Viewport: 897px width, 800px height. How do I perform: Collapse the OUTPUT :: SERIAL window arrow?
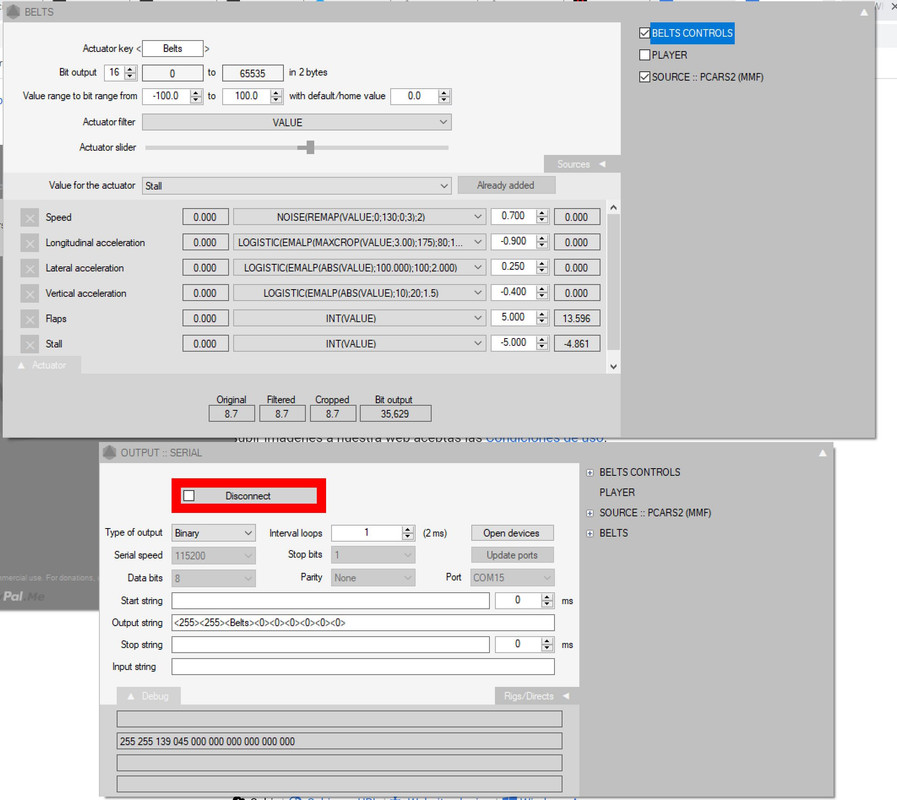pos(822,453)
